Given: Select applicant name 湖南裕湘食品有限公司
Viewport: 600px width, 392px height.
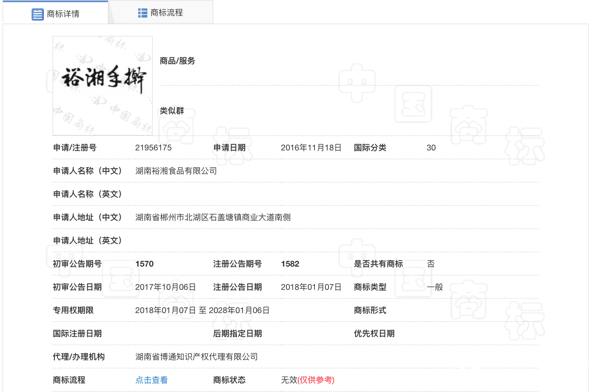Looking at the screenshot, I should tap(176, 171).
